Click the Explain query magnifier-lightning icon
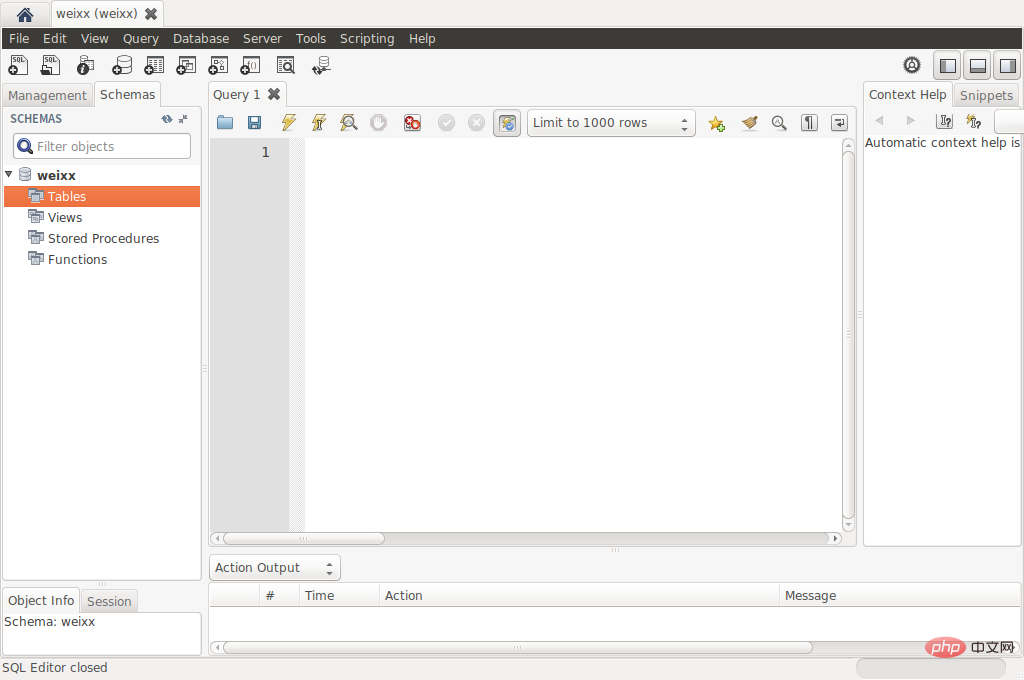 (x=348, y=123)
